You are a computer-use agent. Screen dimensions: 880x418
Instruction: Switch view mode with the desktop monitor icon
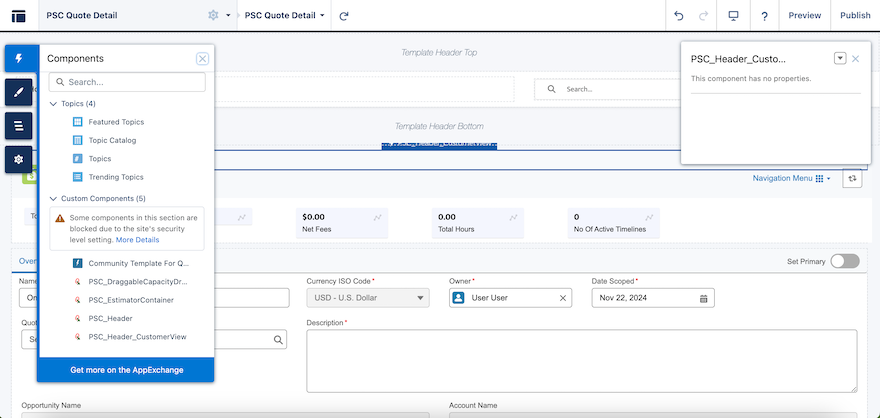coord(733,16)
